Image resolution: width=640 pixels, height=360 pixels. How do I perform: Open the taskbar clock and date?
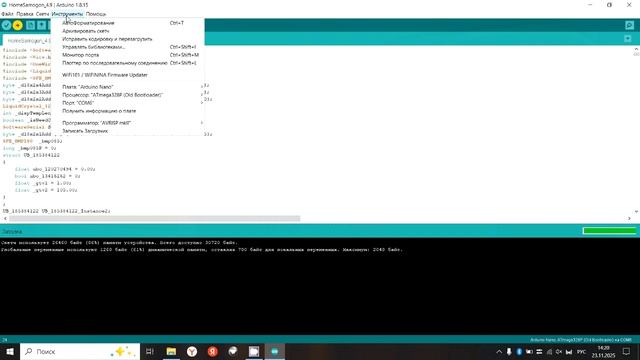(603, 351)
